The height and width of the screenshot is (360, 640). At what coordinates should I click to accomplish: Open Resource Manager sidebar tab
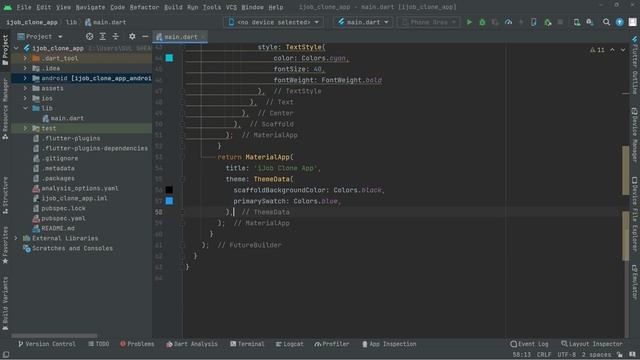pyautogui.click(x=5, y=109)
